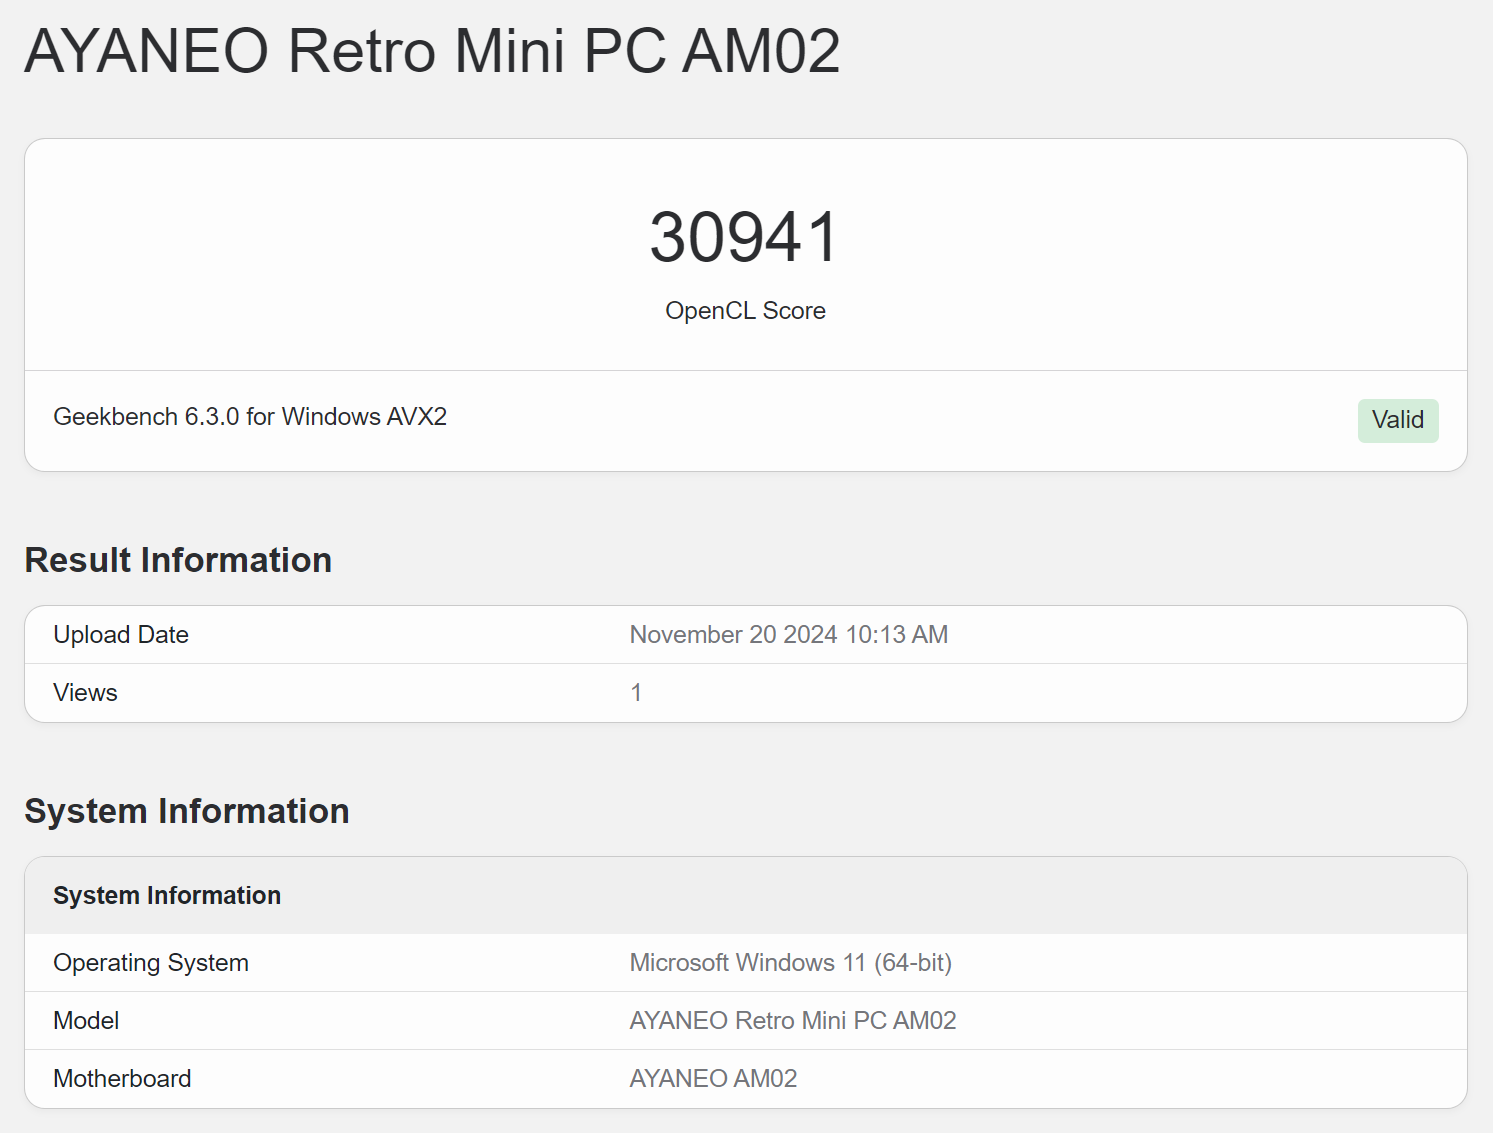
Task: Click the Microsoft Windows 11 value
Action: (x=747, y=963)
